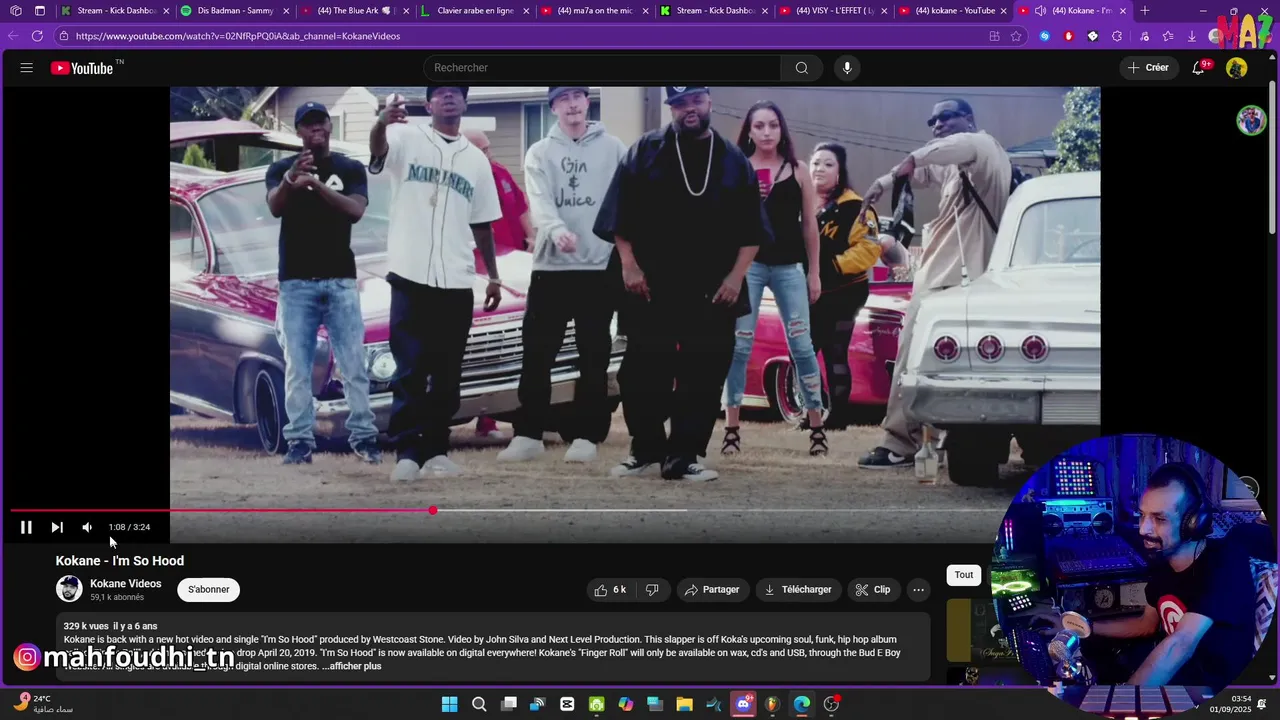Like the video with thumbs up
1280x720 pixels.
tap(610, 590)
